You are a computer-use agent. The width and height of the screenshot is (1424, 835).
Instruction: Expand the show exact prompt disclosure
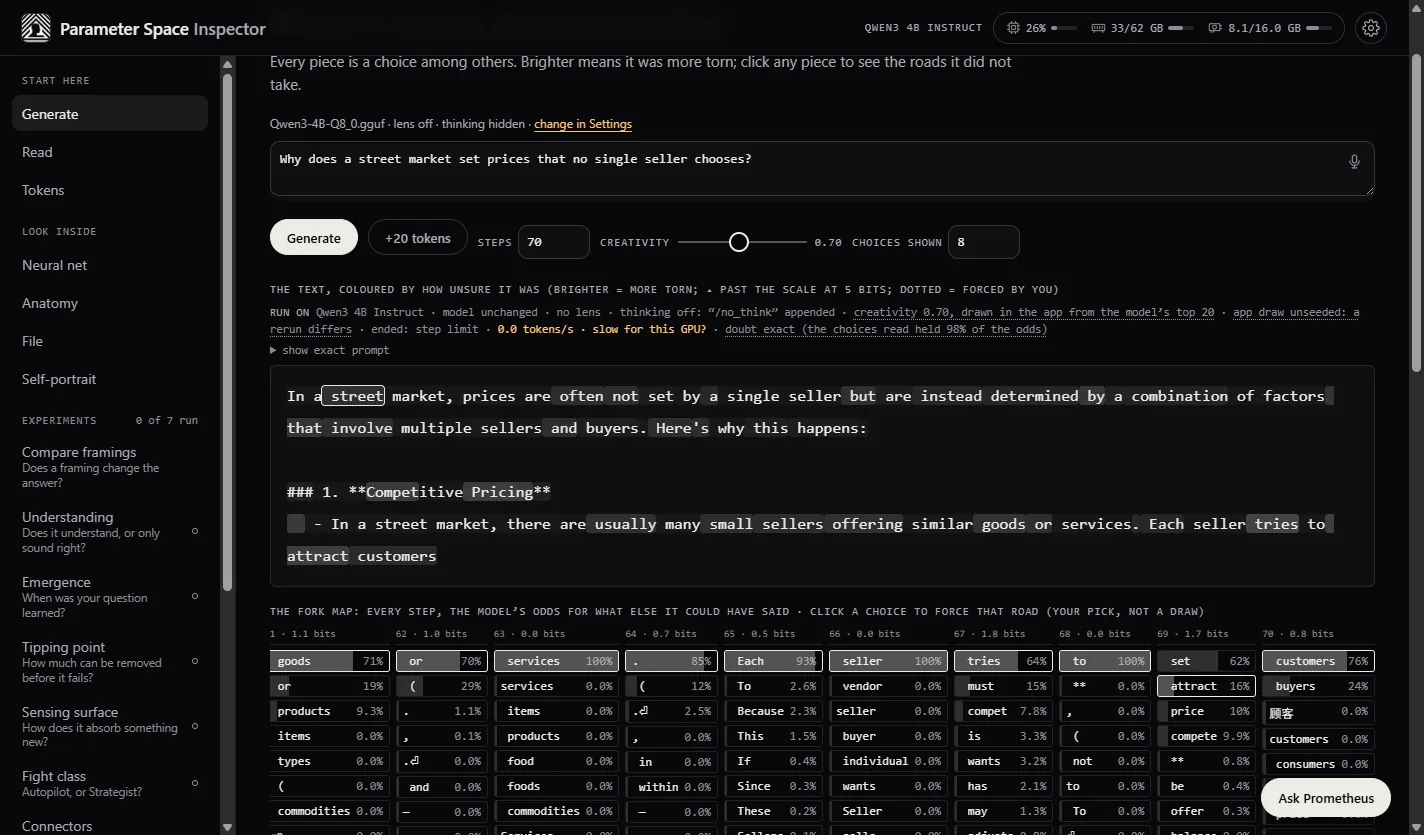tap(330, 350)
